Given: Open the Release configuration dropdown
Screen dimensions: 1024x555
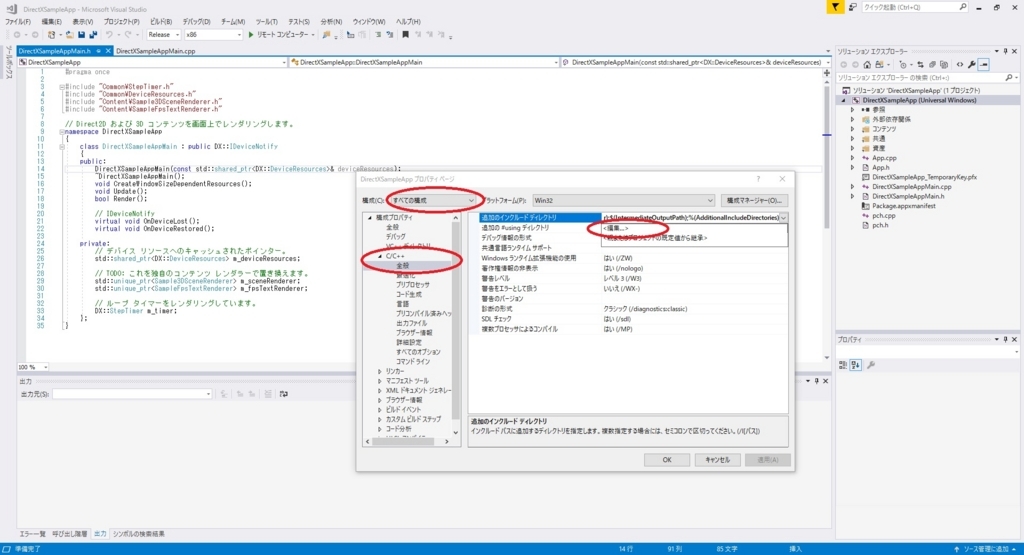Looking at the screenshot, I should (x=163, y=35).
